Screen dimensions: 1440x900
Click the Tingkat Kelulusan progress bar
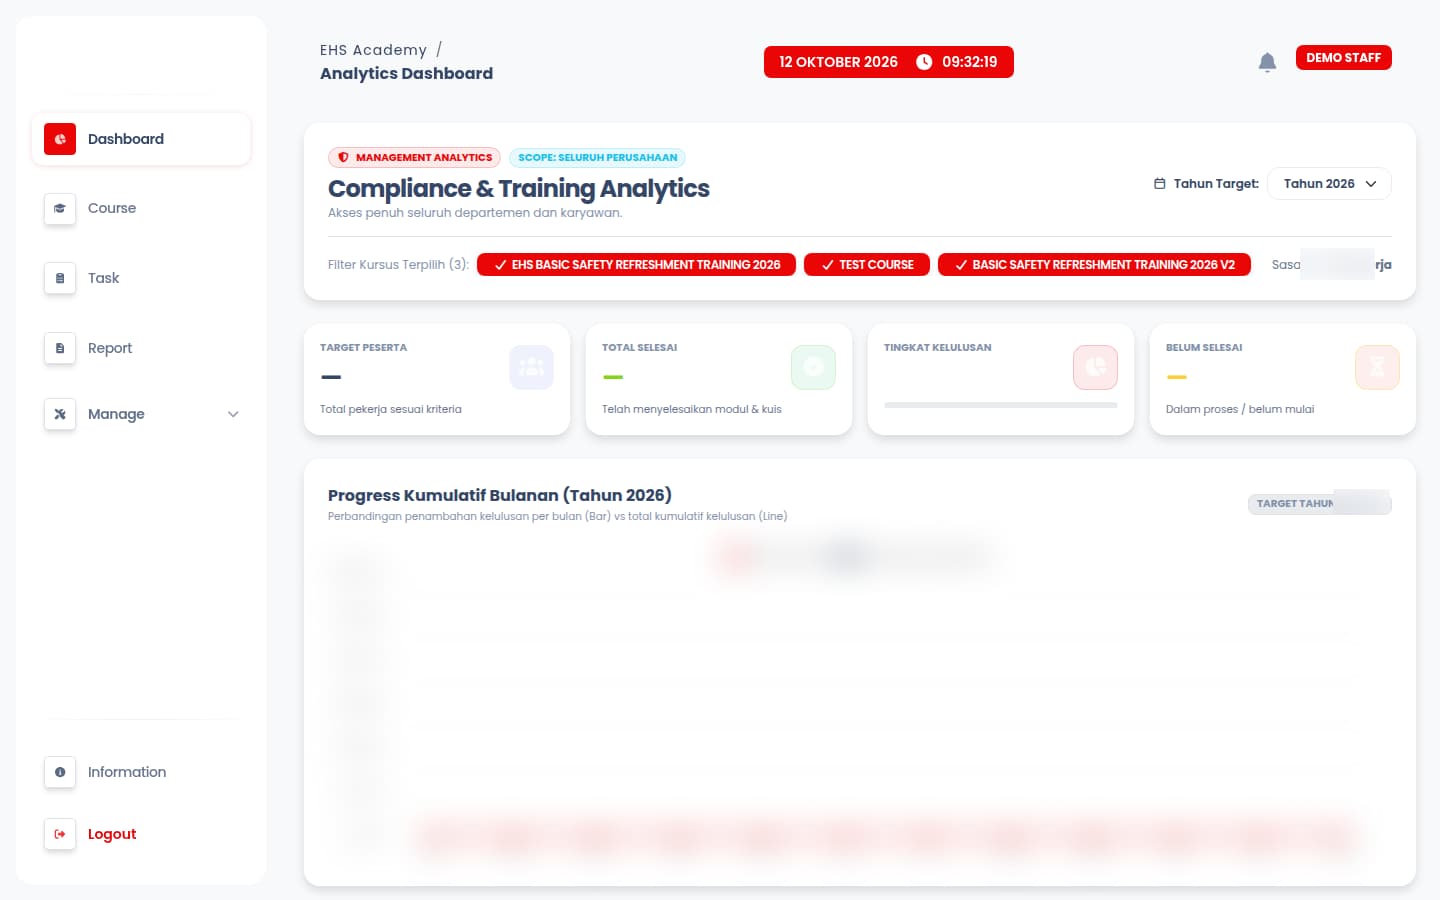click(1001, 405)
